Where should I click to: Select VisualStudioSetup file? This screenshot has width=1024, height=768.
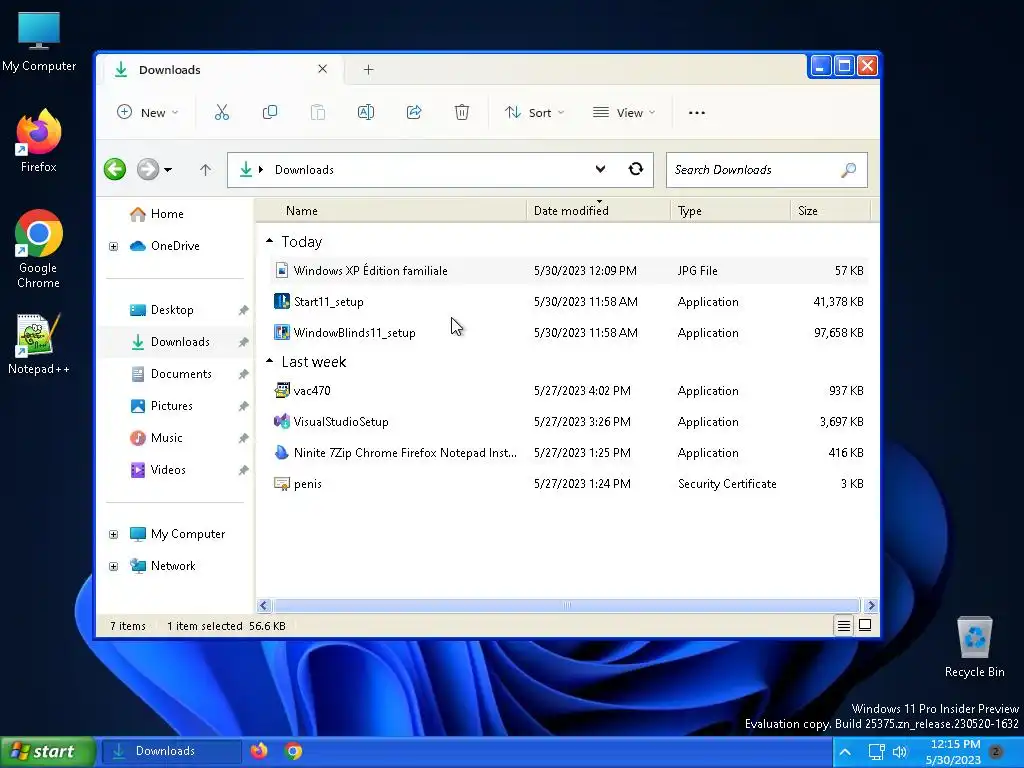[569, 422]
